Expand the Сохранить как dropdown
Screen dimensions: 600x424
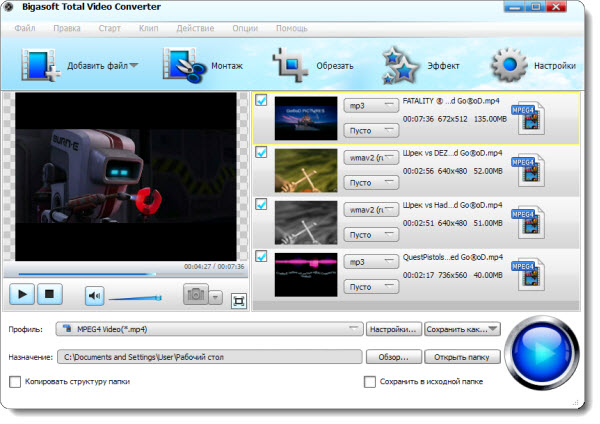click(462, 329)
